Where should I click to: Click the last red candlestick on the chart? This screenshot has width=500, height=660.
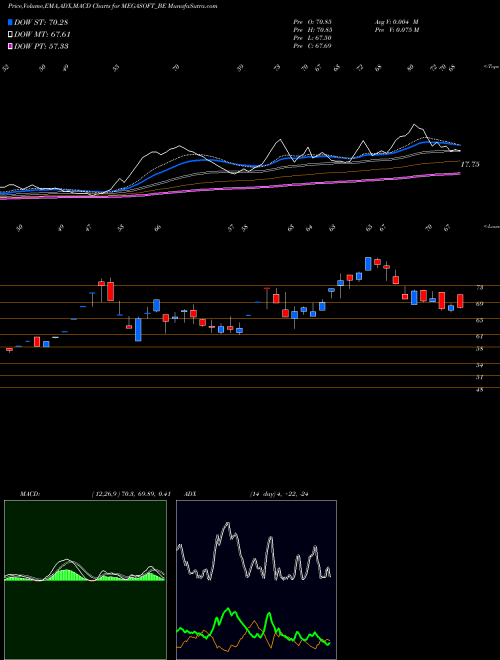[460, 301]
